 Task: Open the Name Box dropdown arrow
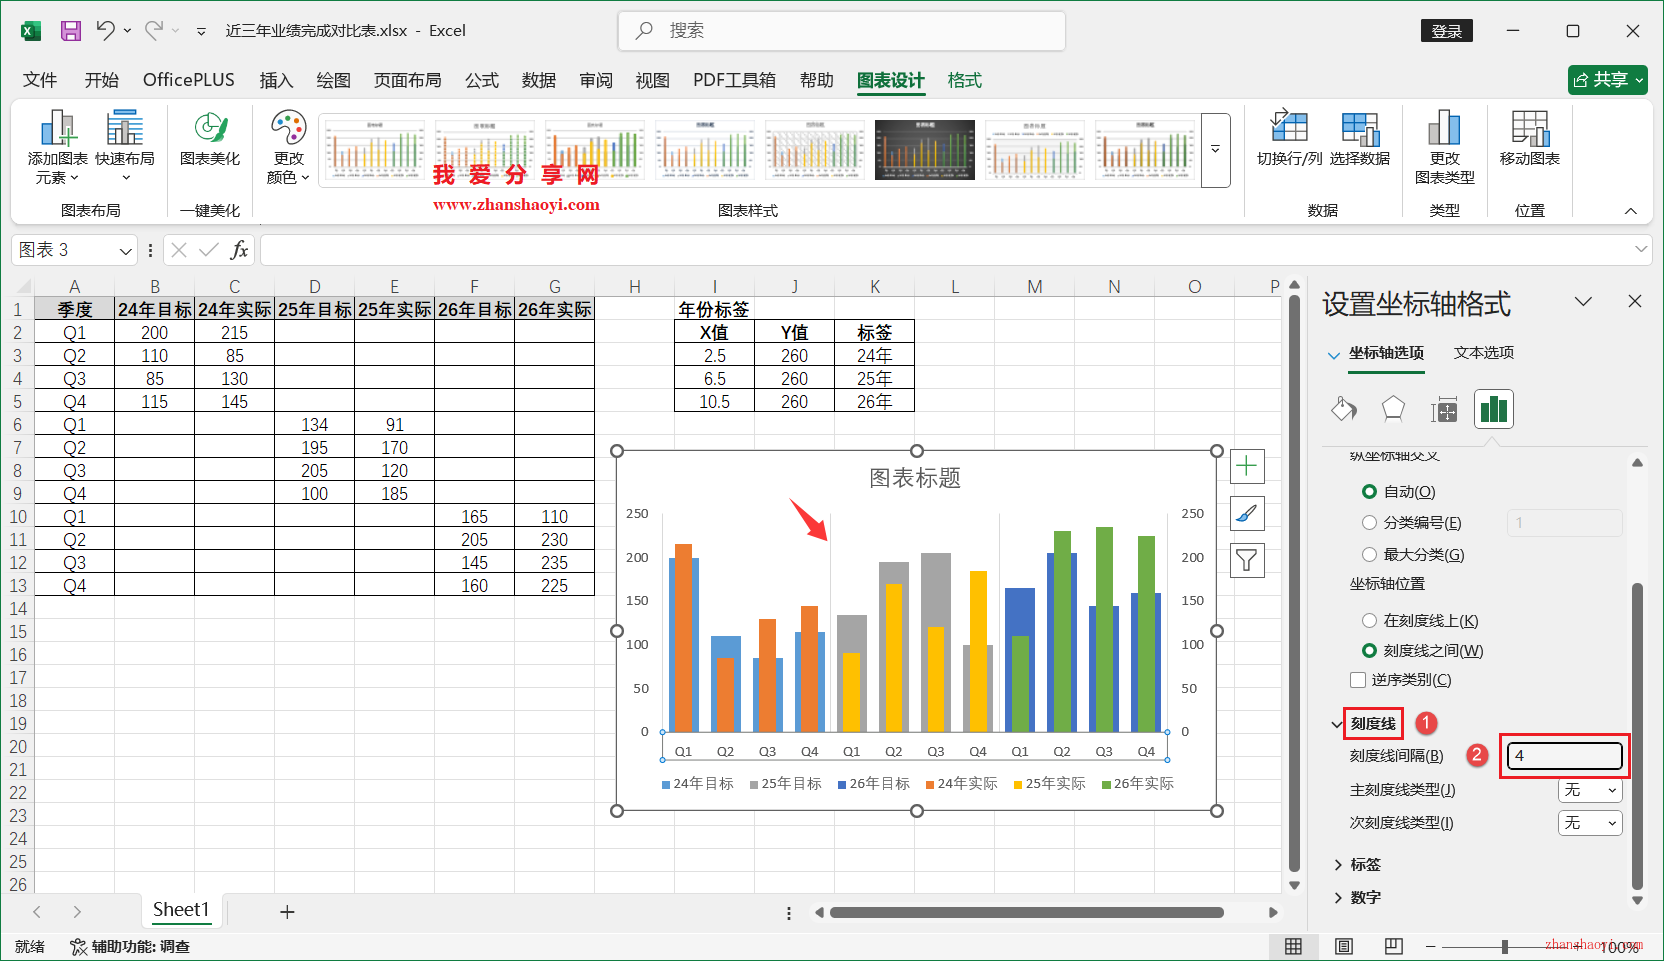pos(126,250)
